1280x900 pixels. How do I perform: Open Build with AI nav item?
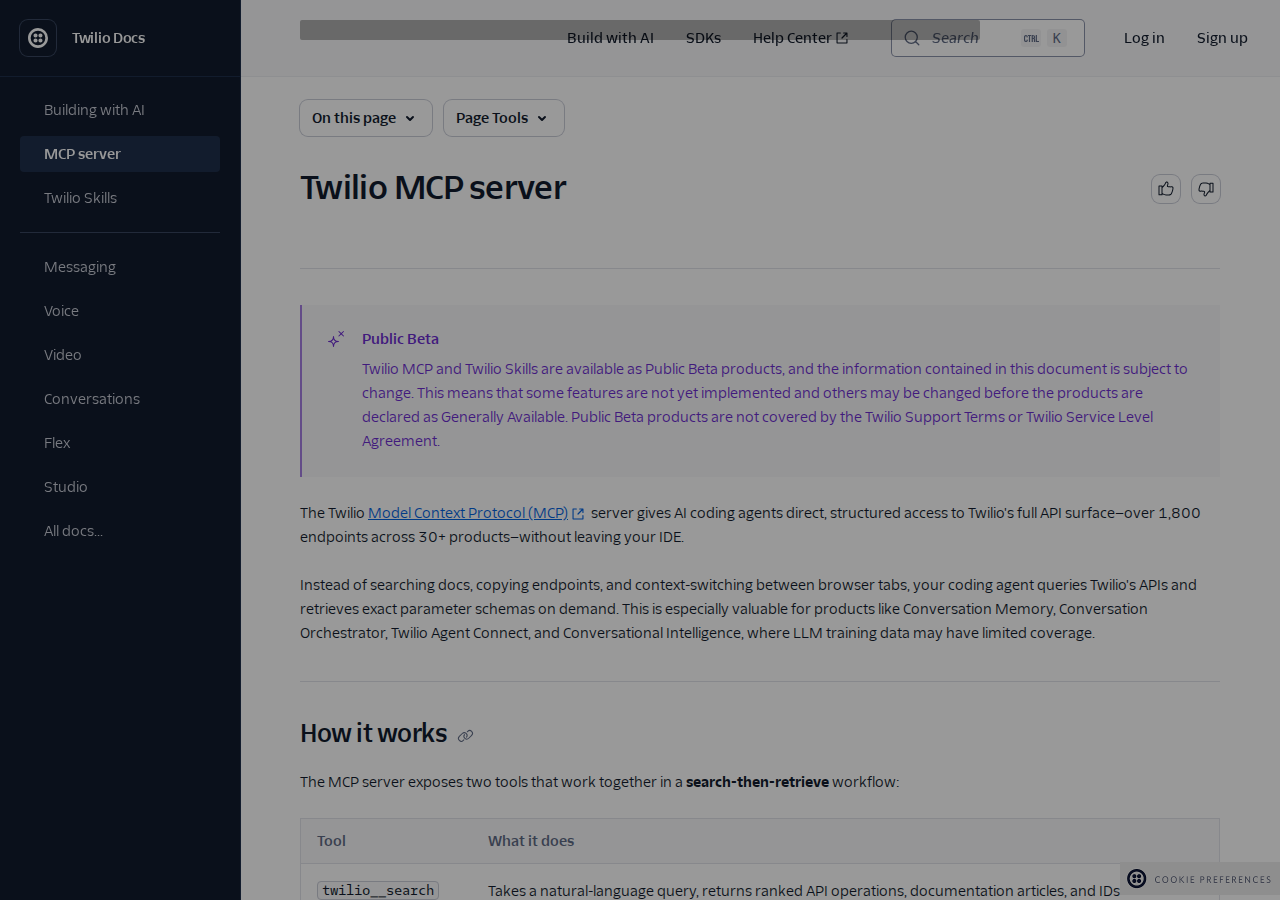click(x=610, y=38)
